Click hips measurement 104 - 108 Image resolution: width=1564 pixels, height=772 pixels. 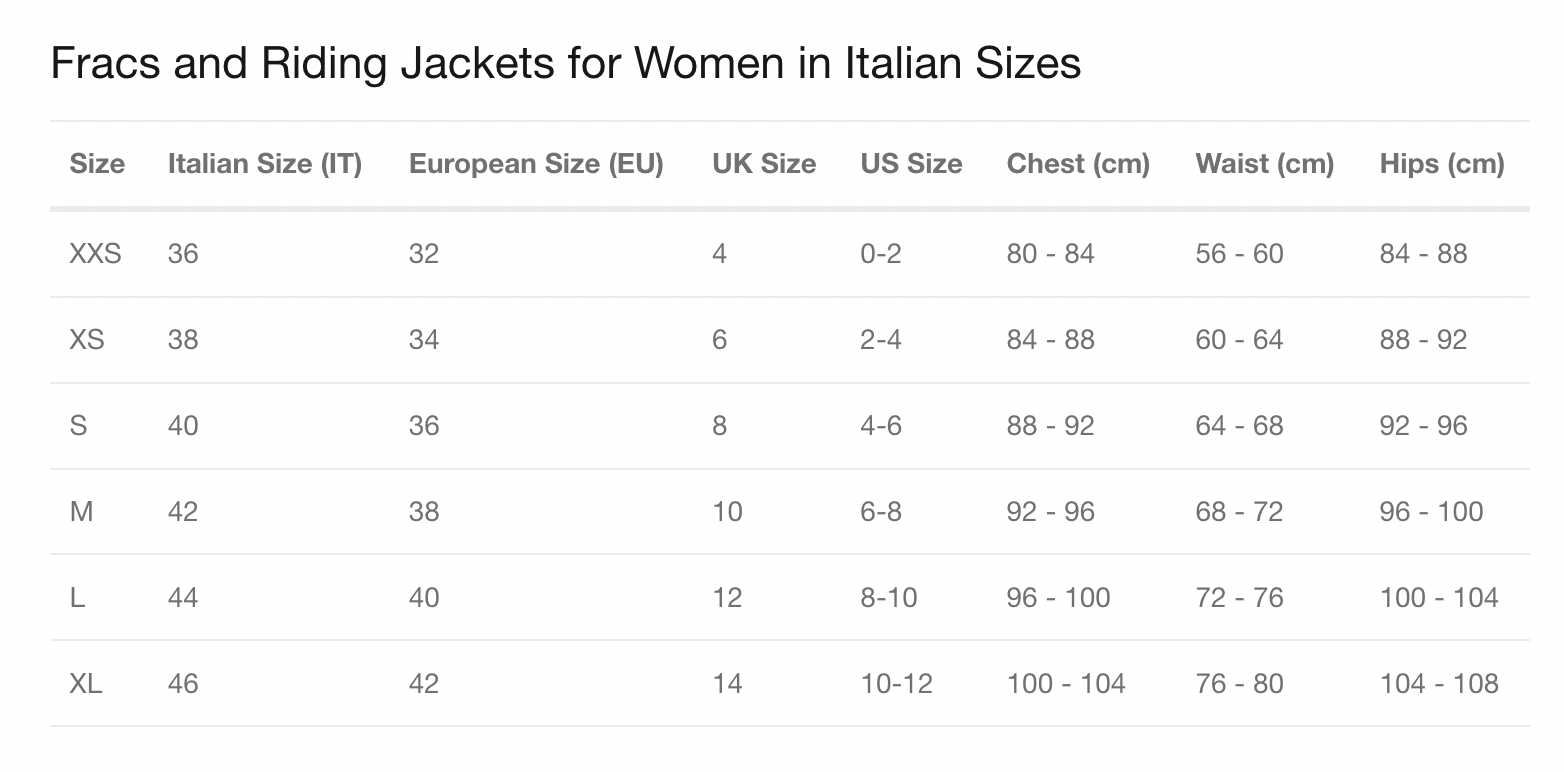1439,684
